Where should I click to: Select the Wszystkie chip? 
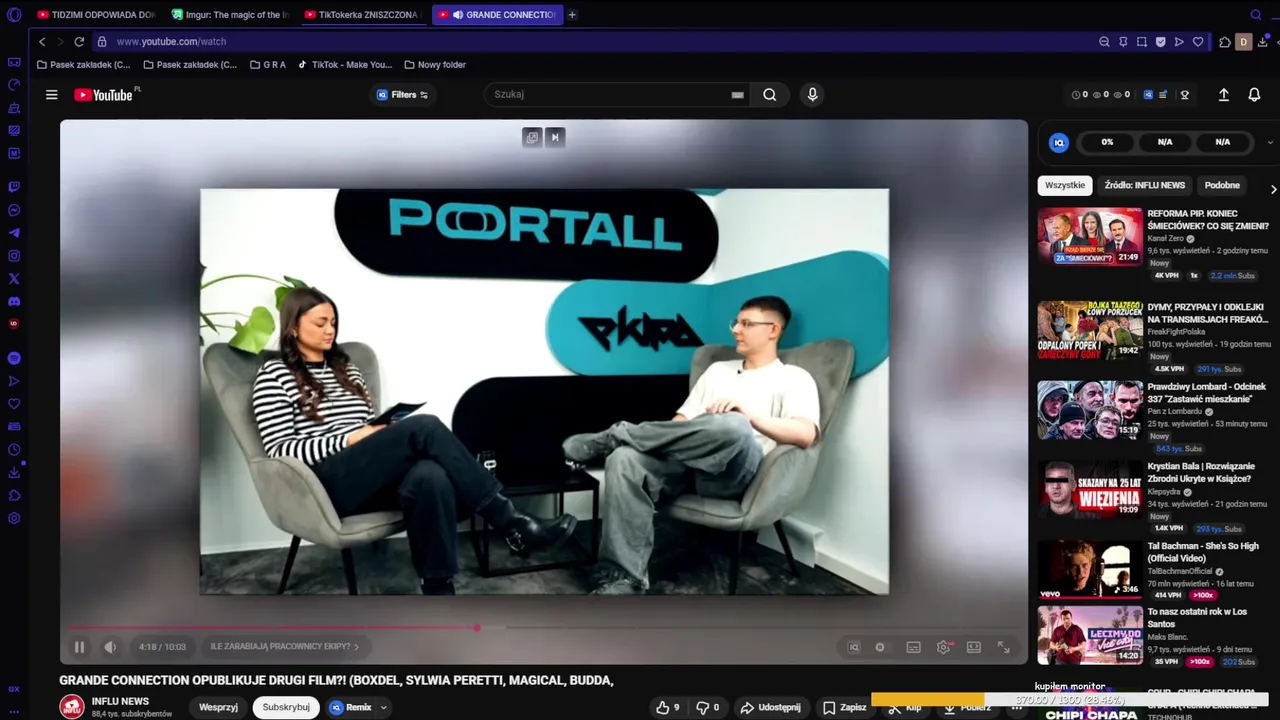(x=1065, y=185)
